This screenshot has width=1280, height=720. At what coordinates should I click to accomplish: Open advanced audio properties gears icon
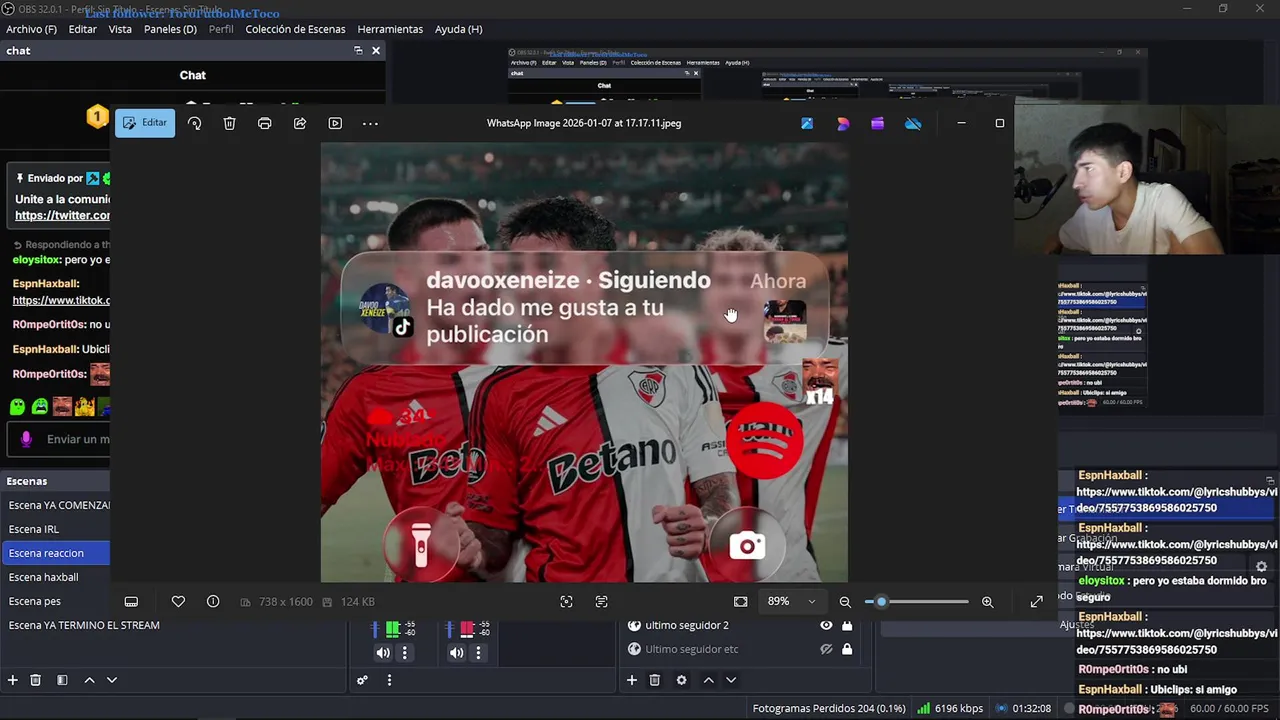[362, 680]
